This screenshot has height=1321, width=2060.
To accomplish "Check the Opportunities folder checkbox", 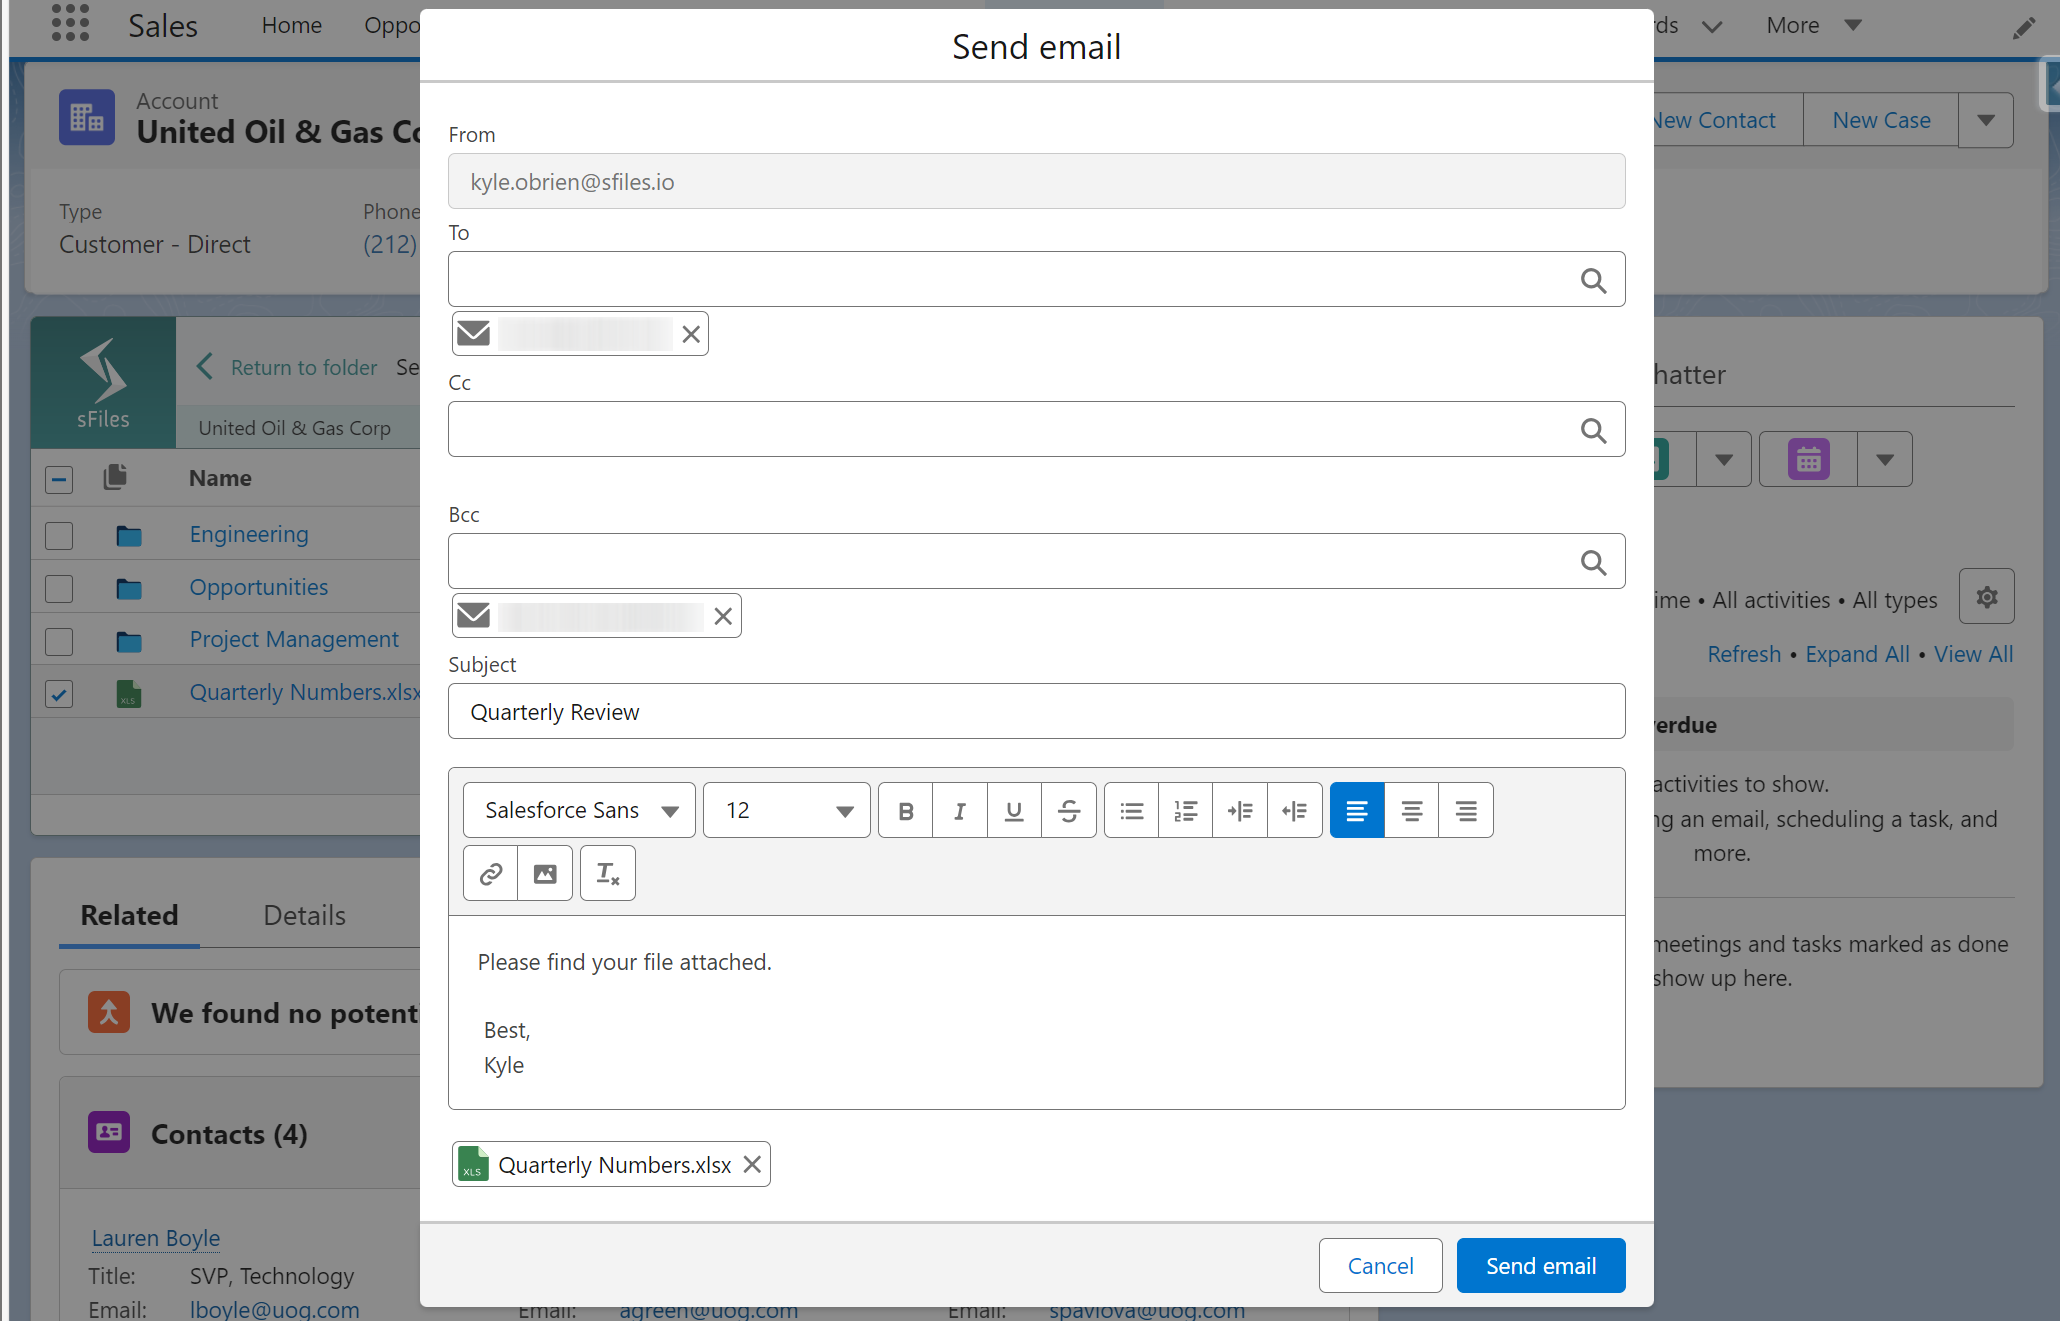I will tap(59, 588).
